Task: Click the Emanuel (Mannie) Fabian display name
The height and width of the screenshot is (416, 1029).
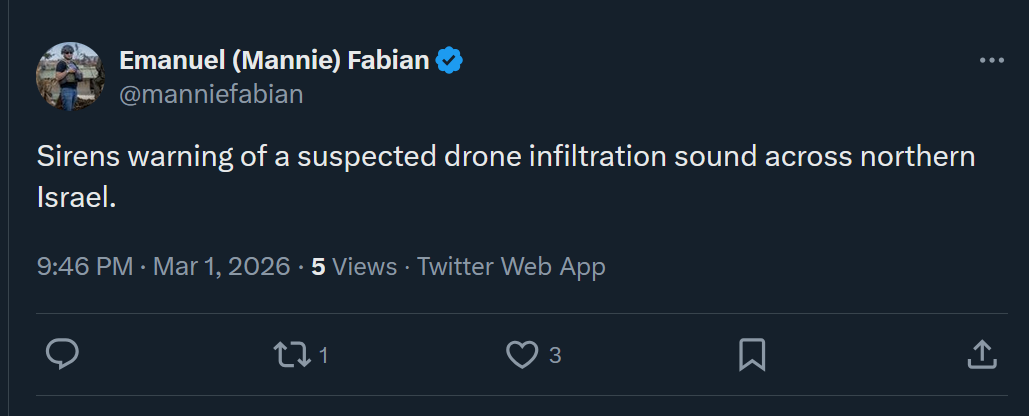Action: [274, 61]
